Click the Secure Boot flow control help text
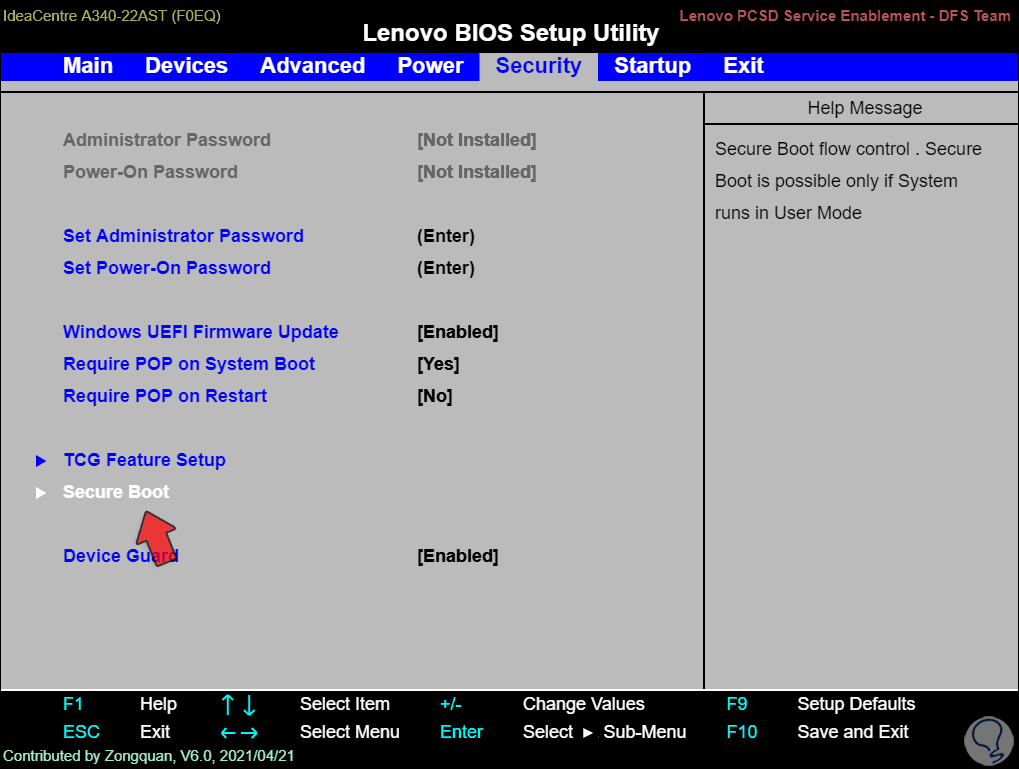The image size is (1019, 769). 848,181
